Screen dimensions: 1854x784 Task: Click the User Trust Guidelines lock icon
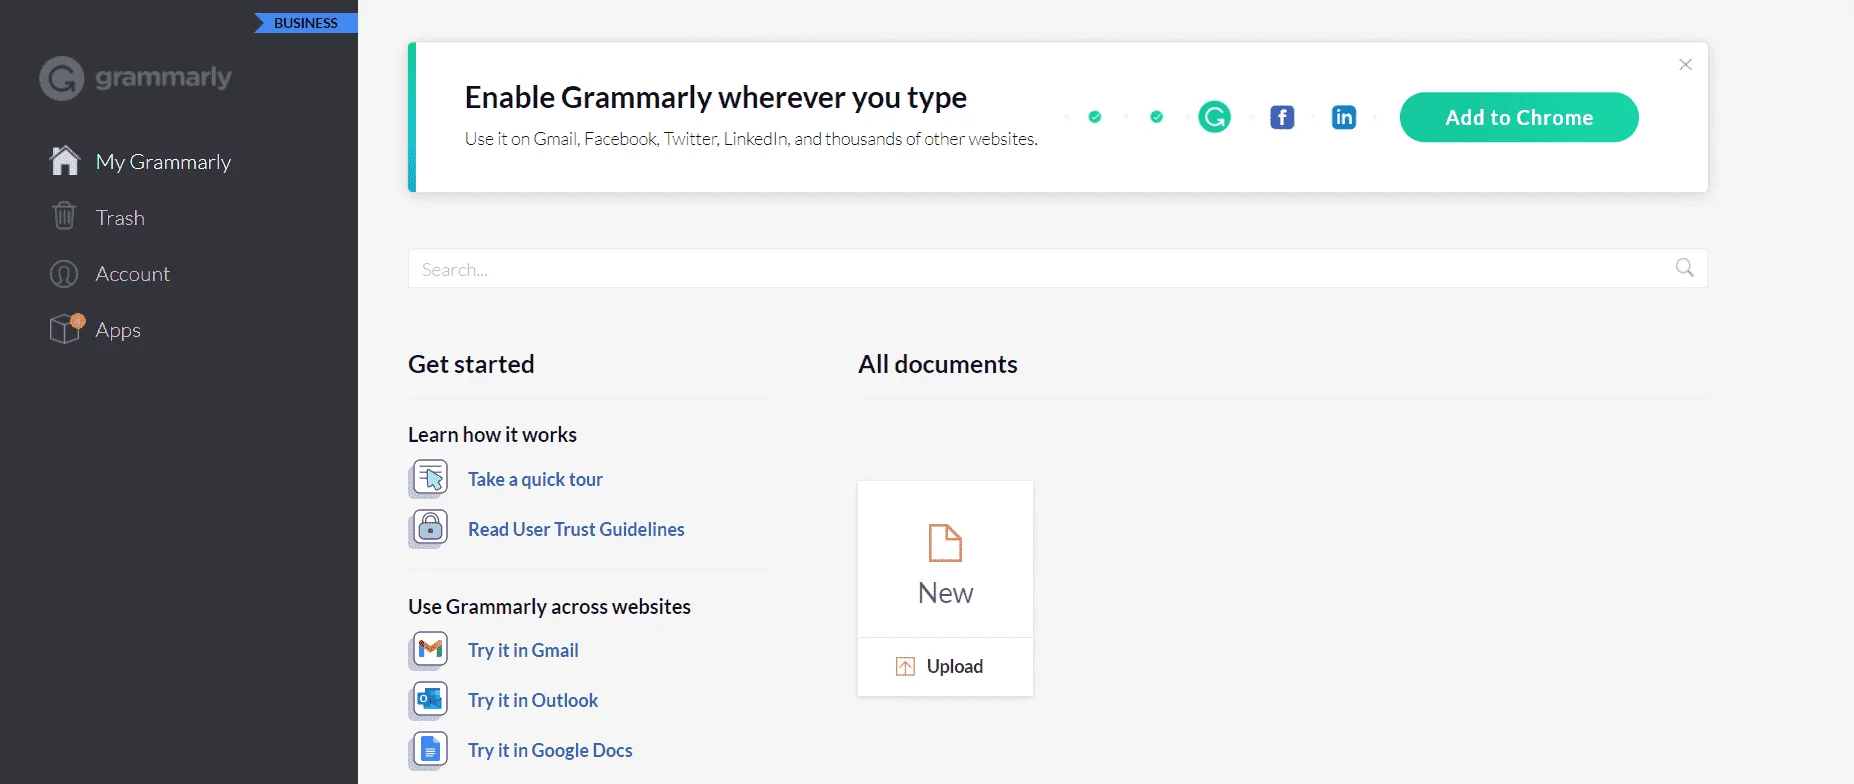429,529
